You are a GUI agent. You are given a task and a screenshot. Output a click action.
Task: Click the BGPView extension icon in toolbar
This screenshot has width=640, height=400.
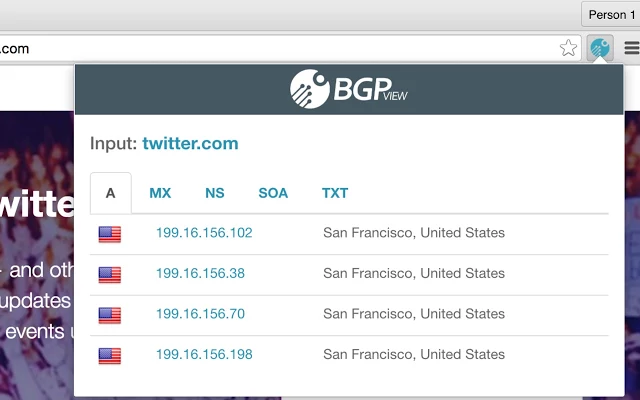coord(600,47)
